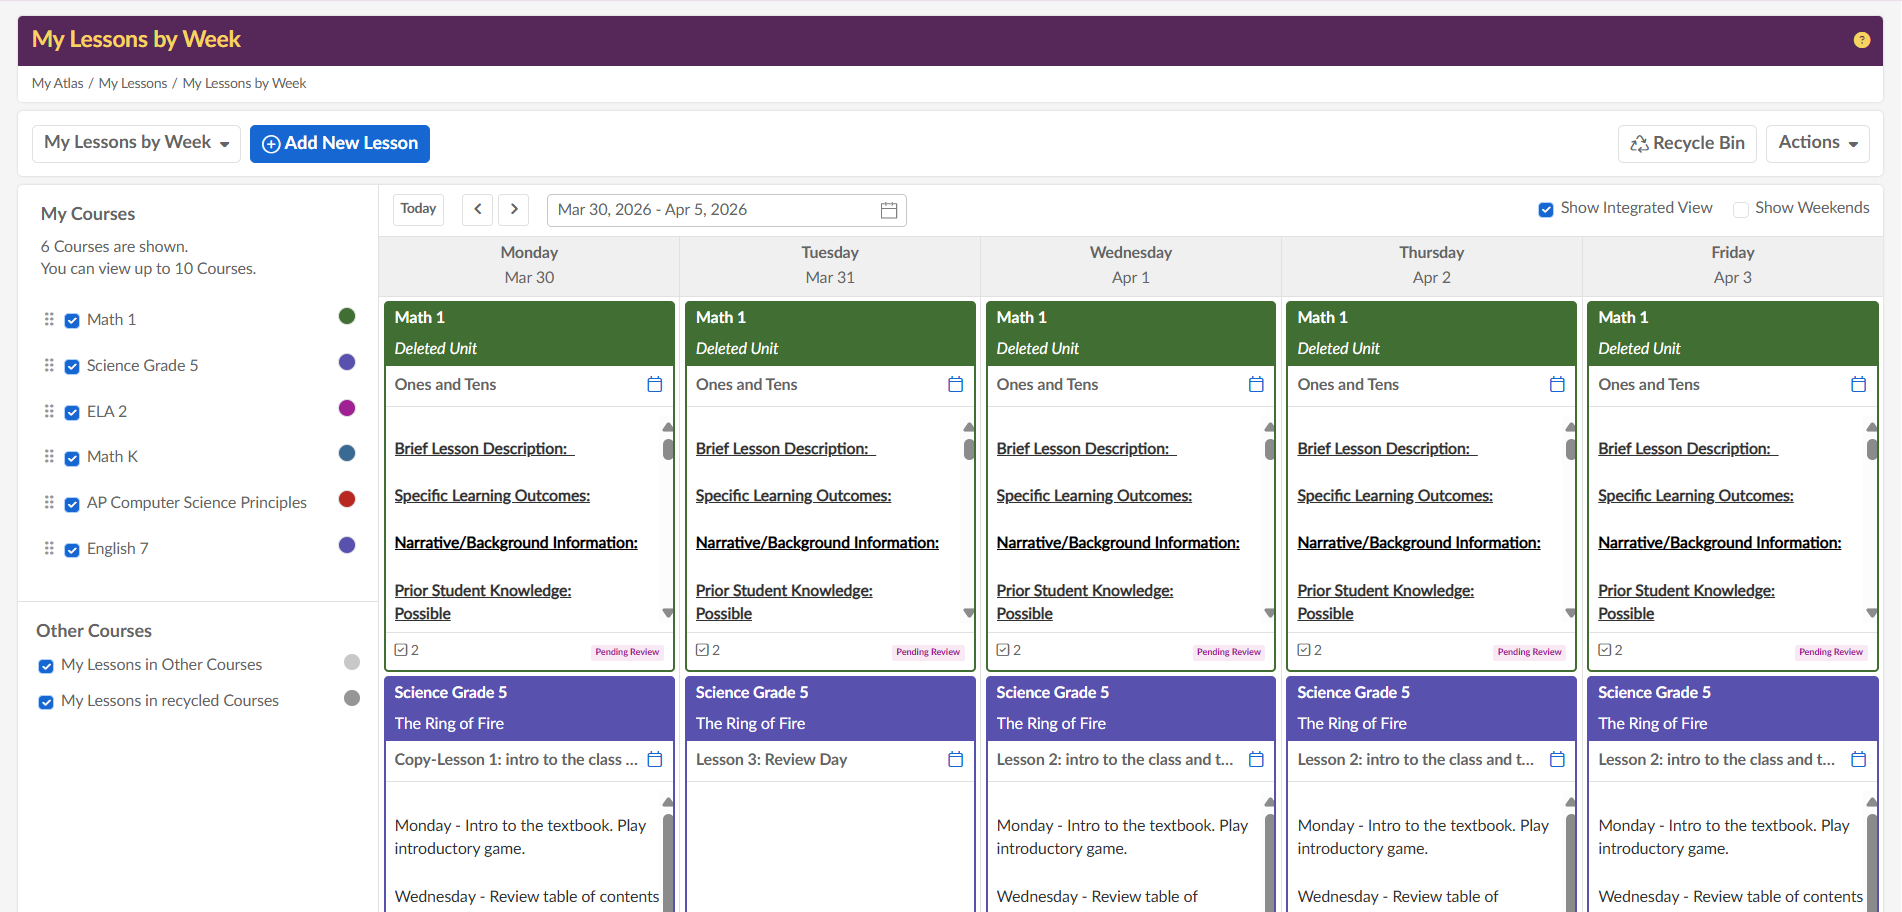Viewport: 1902px width, 912px height.
Task: Click task count icon on Friday's Math 1 lesson
Action: tap(1604, 650)
